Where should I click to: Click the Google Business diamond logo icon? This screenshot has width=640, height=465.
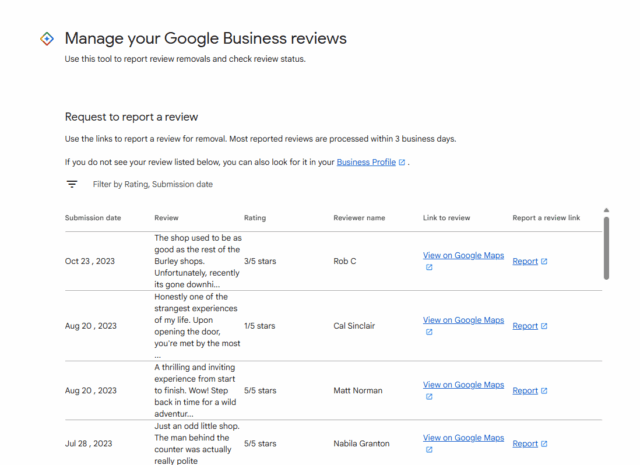pyautogui.click(x=47, y=39)
